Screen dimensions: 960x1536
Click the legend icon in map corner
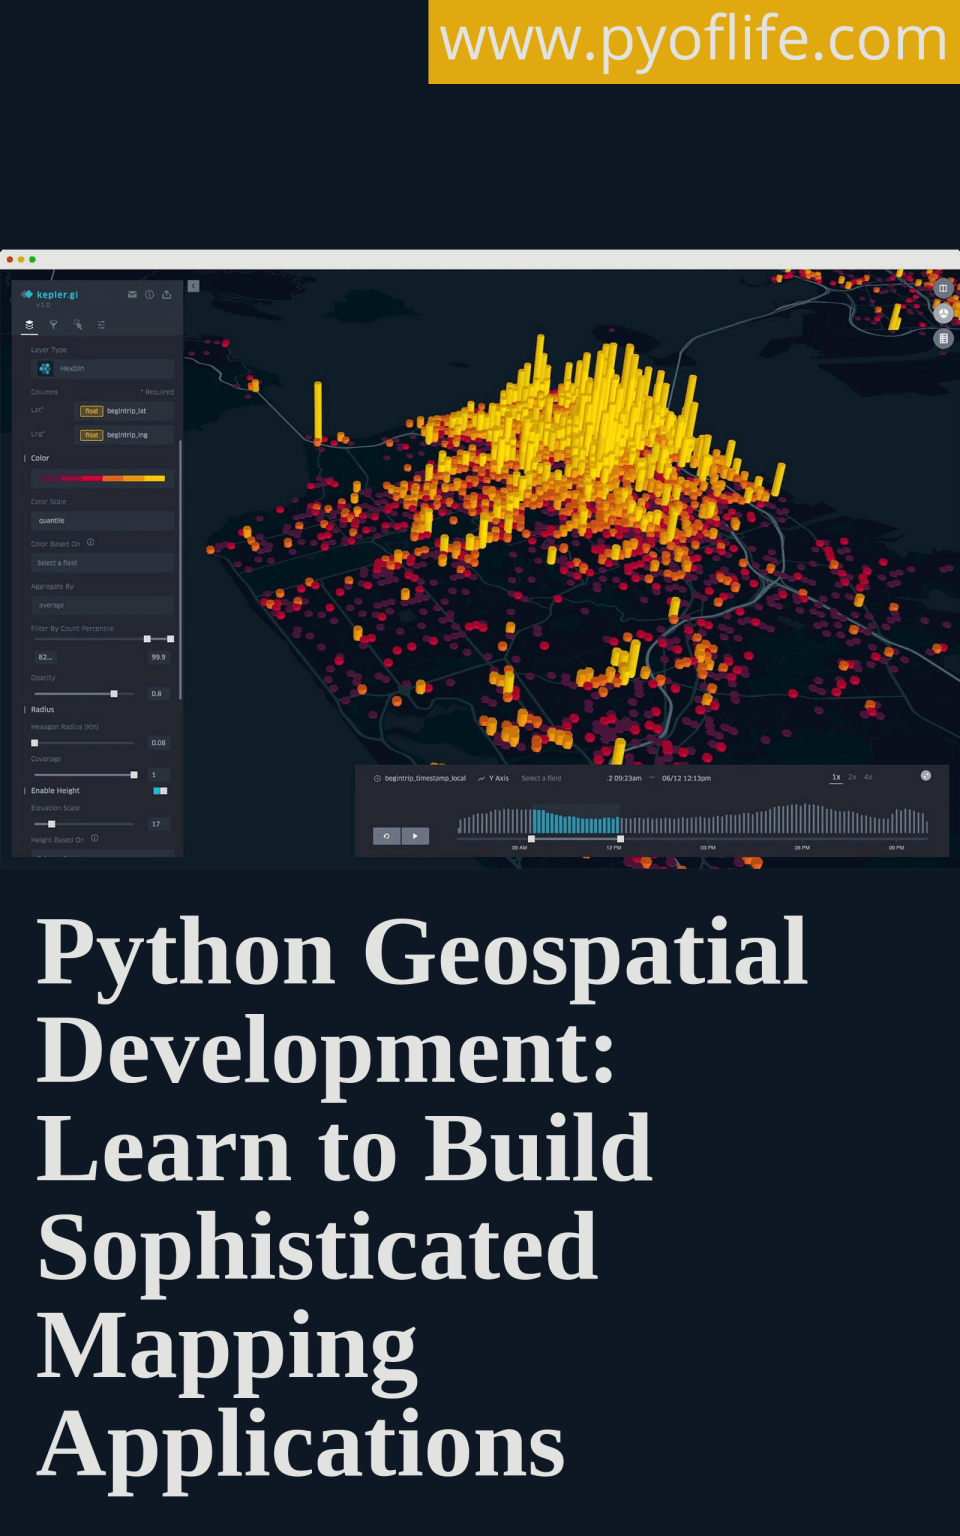(x=943, y=338)
